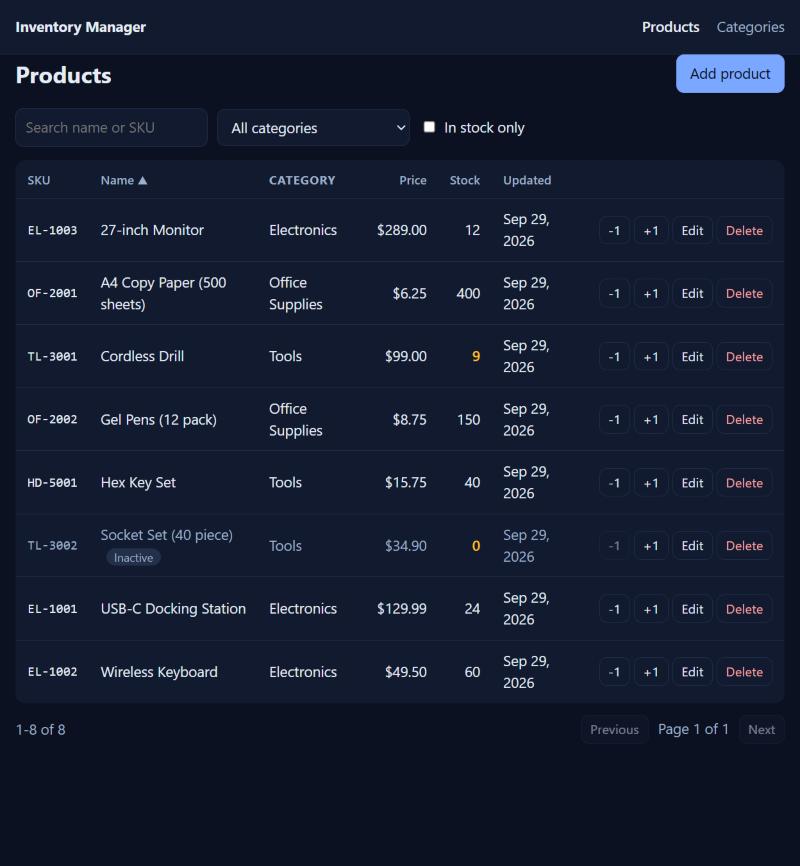Edit the Hex Key Set product
This screenshot has height=866, width=800.
pos(692,483)
